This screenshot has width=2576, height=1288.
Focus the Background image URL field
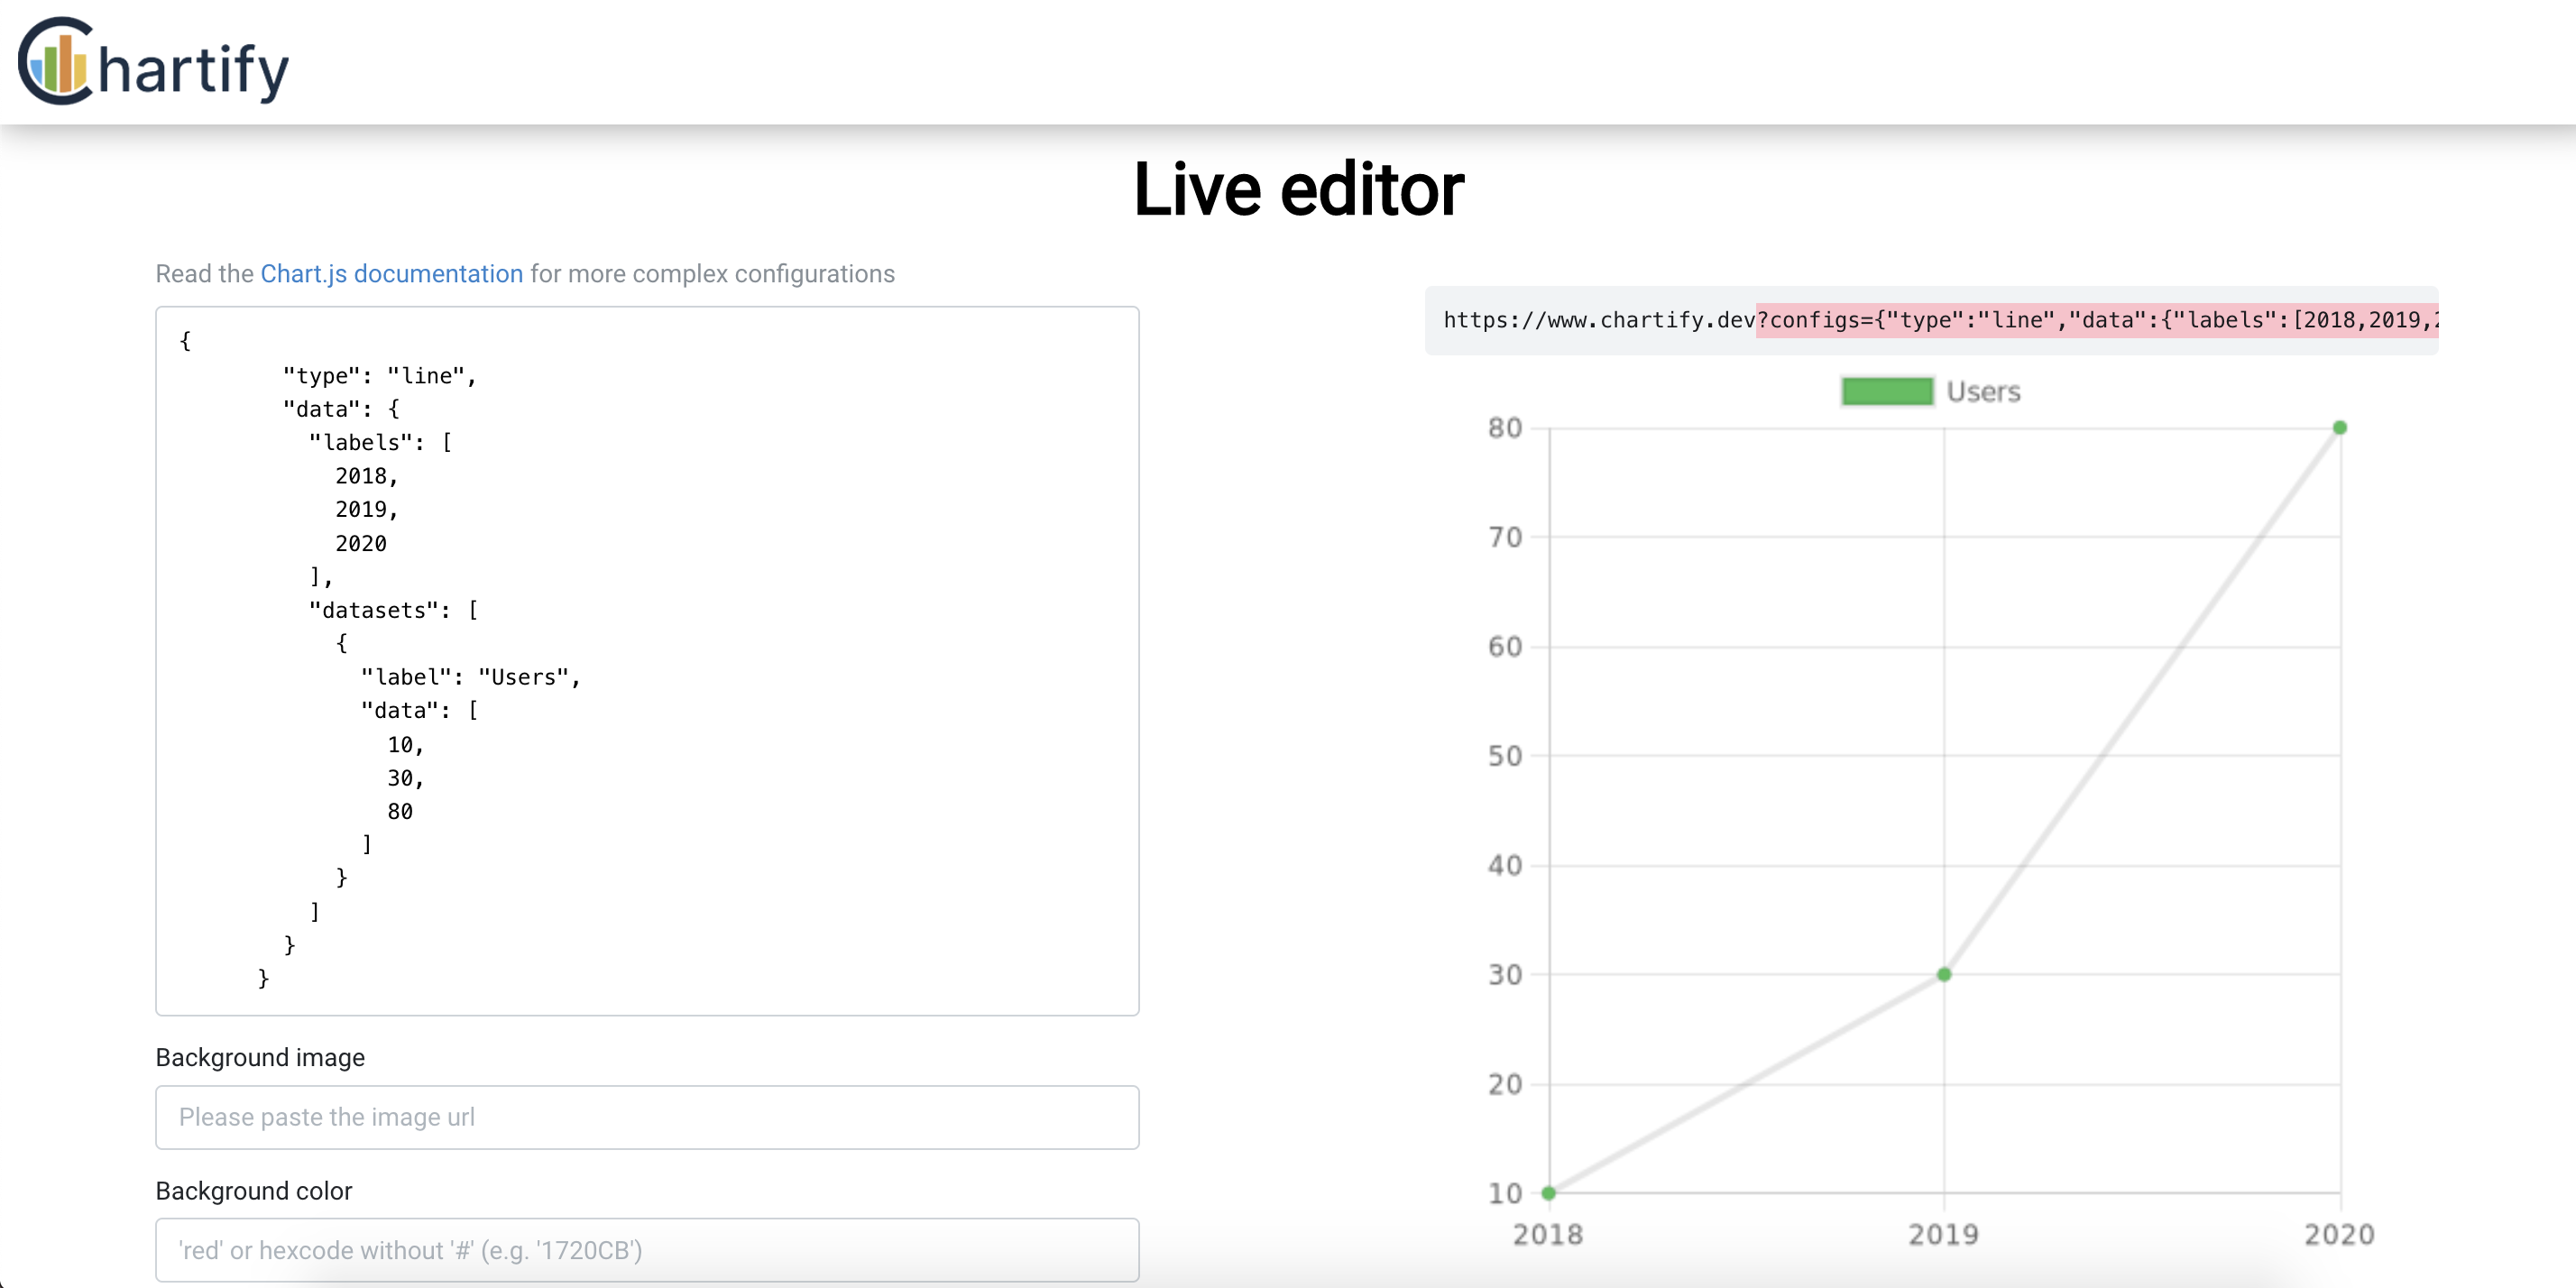click(647, 1117)
